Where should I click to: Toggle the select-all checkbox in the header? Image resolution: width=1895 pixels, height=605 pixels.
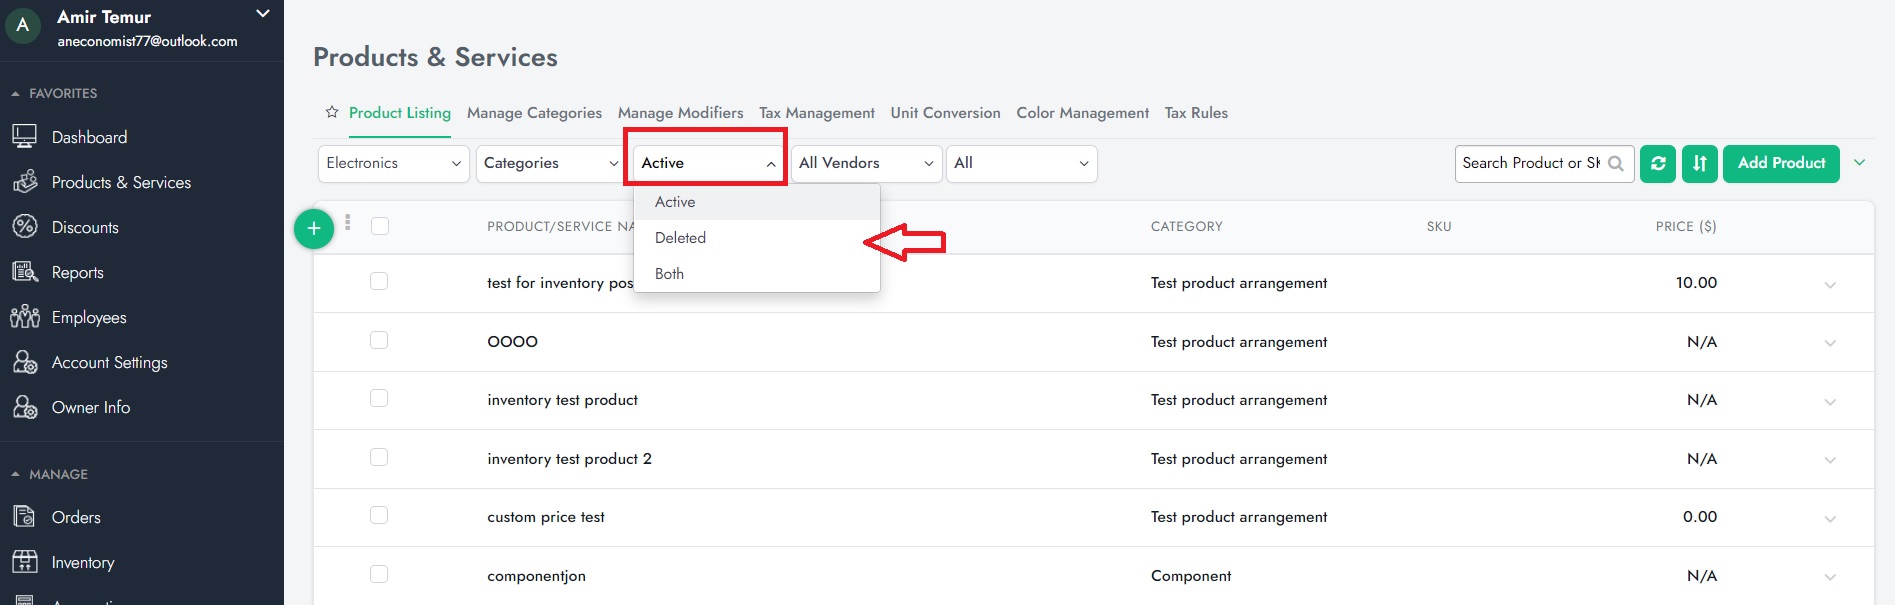click(380, 226)
